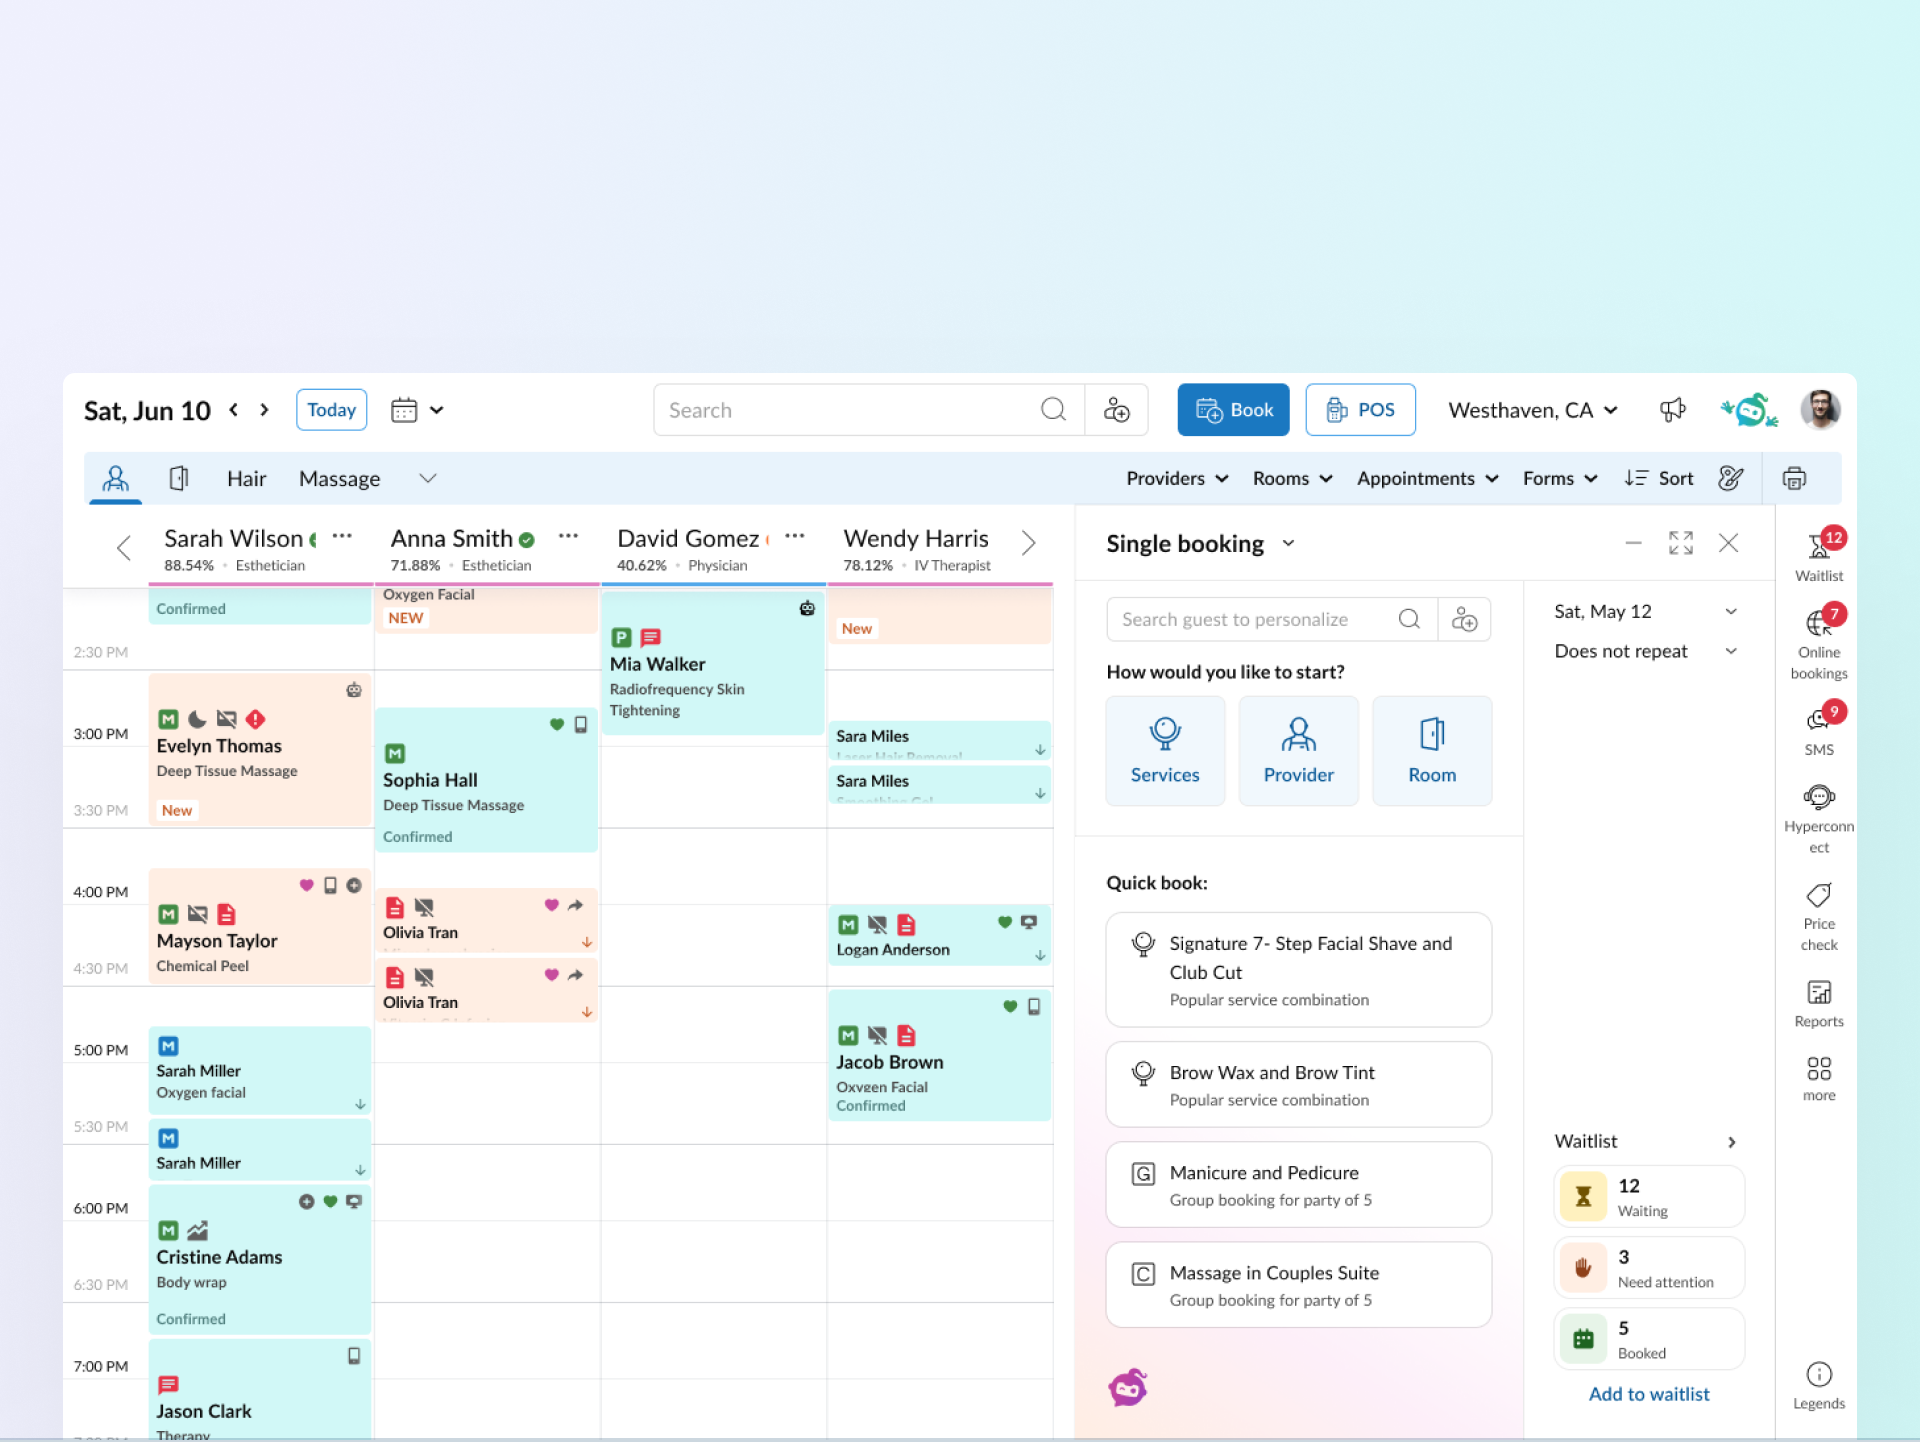Change the Sat, May 12 date dropdown

(x=1646, y=611)
